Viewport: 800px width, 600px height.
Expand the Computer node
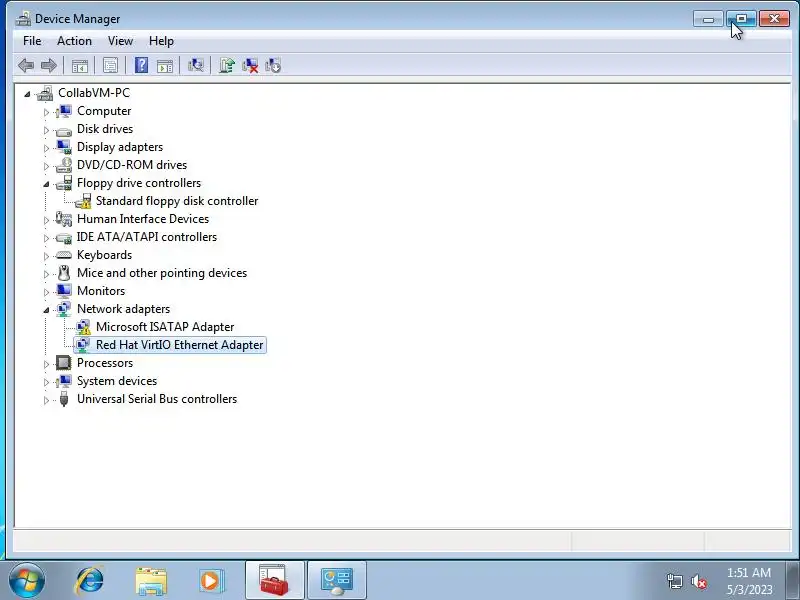[46, 112]
